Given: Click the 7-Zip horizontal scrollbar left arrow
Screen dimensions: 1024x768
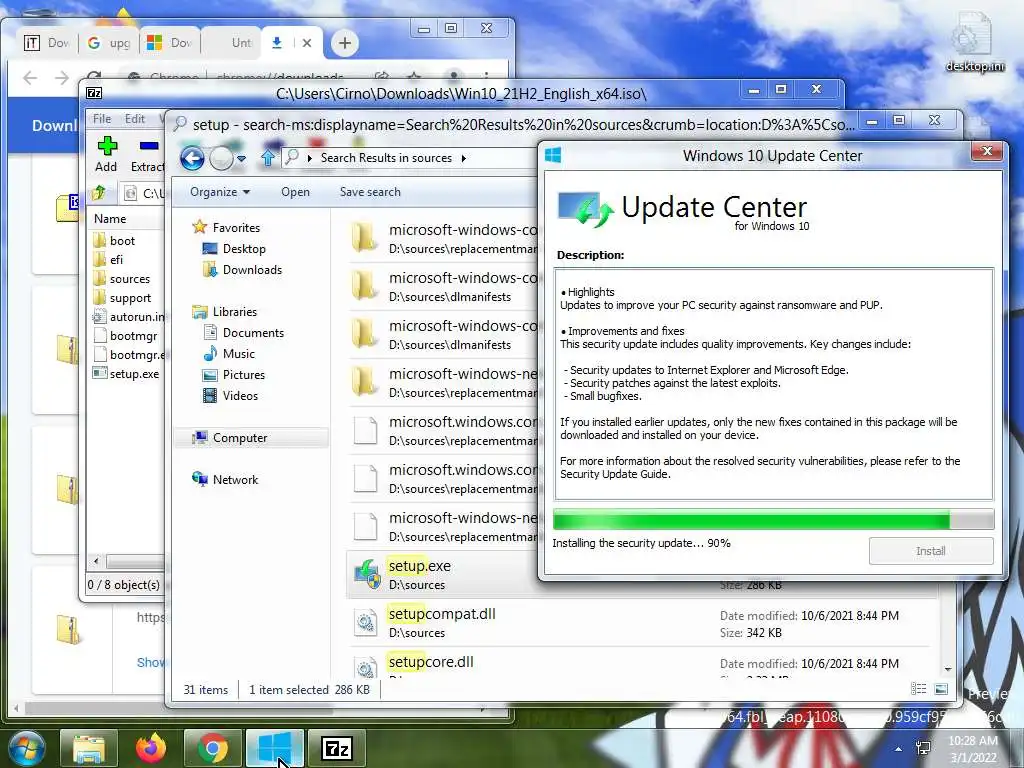Looking at the screenshot, I should click(97, 561).
